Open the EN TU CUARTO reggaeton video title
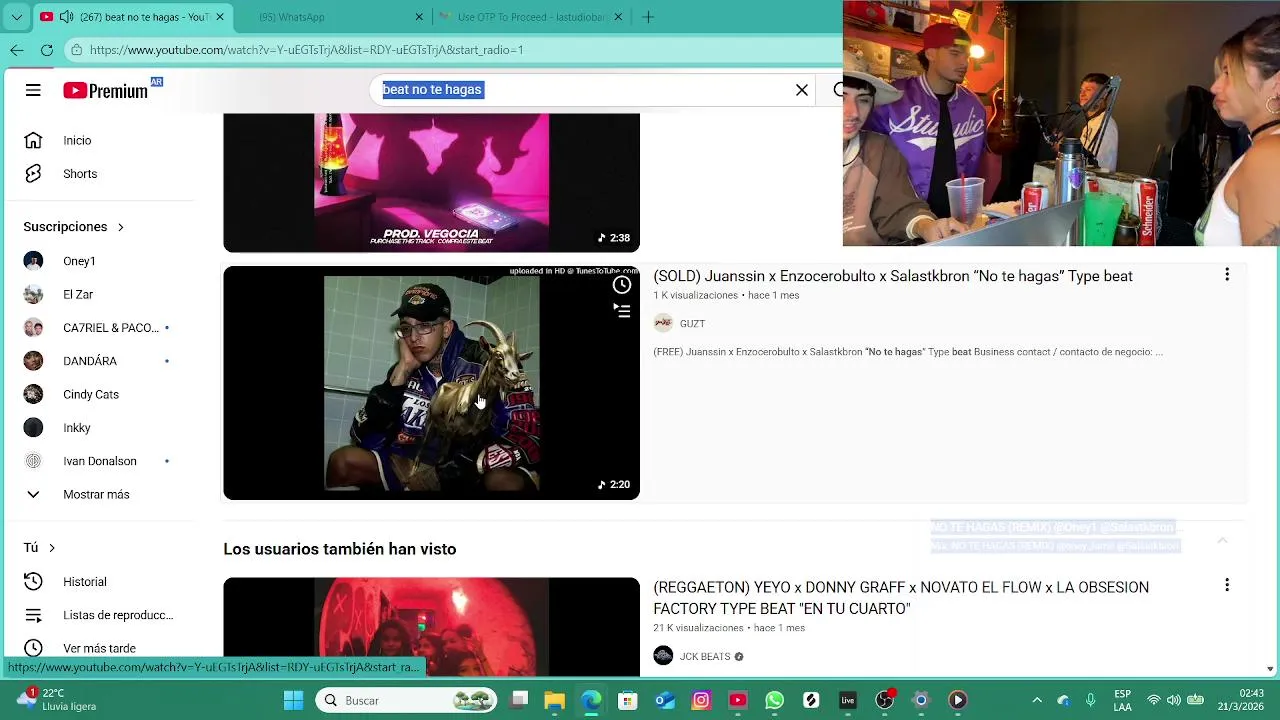The image size is (1280, 720). click(901, 598)
